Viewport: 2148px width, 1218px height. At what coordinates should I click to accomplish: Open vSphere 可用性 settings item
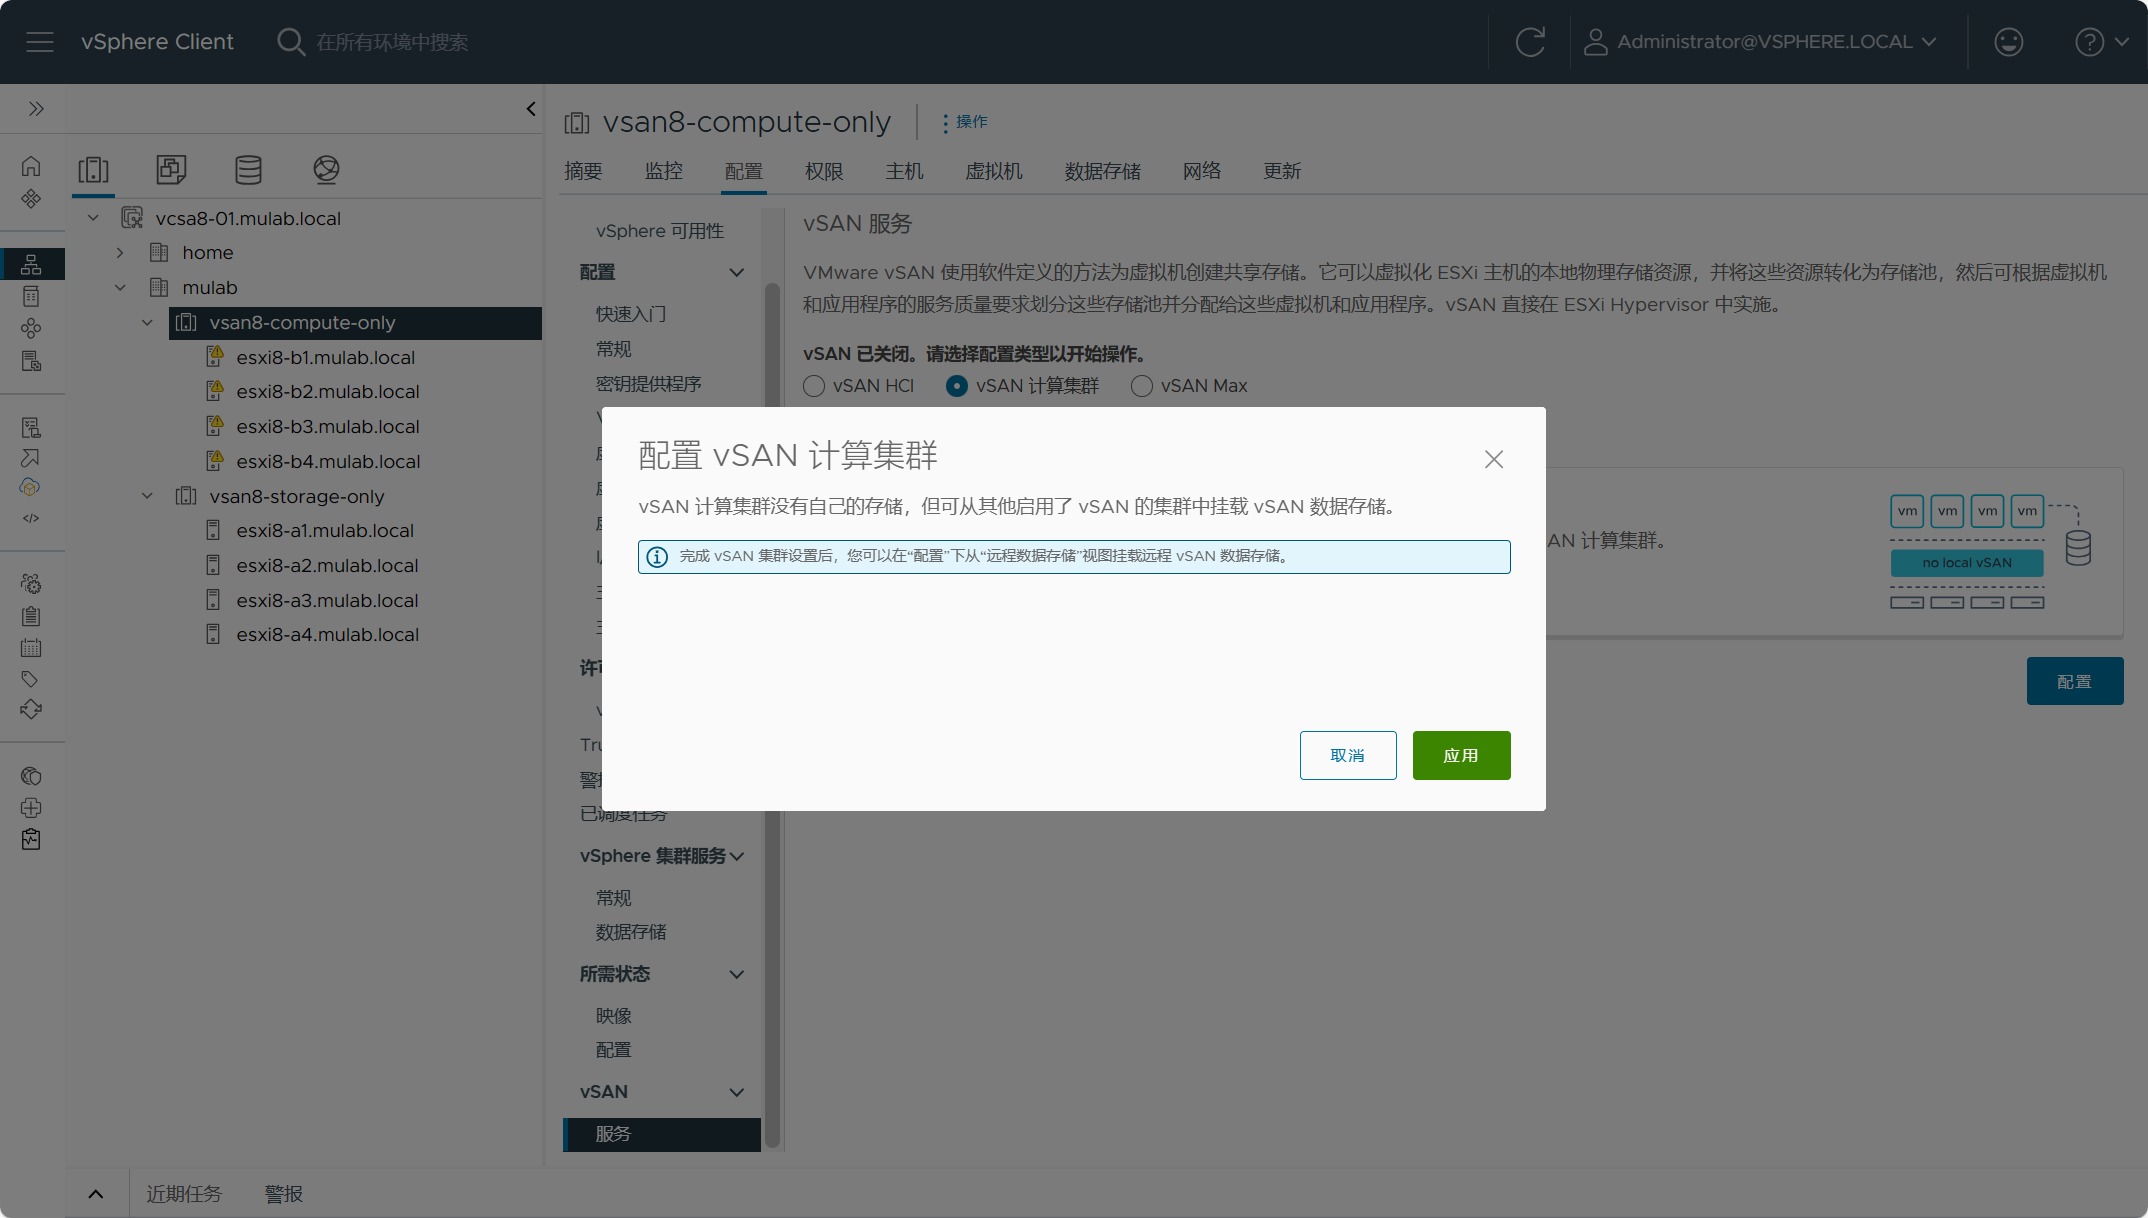point(660,231)
